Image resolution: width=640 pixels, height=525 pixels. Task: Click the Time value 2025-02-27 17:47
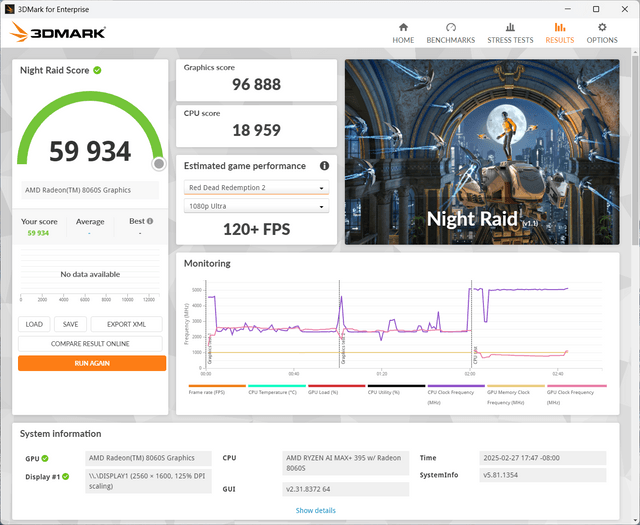pyautogui.click(x=543, y=458)
